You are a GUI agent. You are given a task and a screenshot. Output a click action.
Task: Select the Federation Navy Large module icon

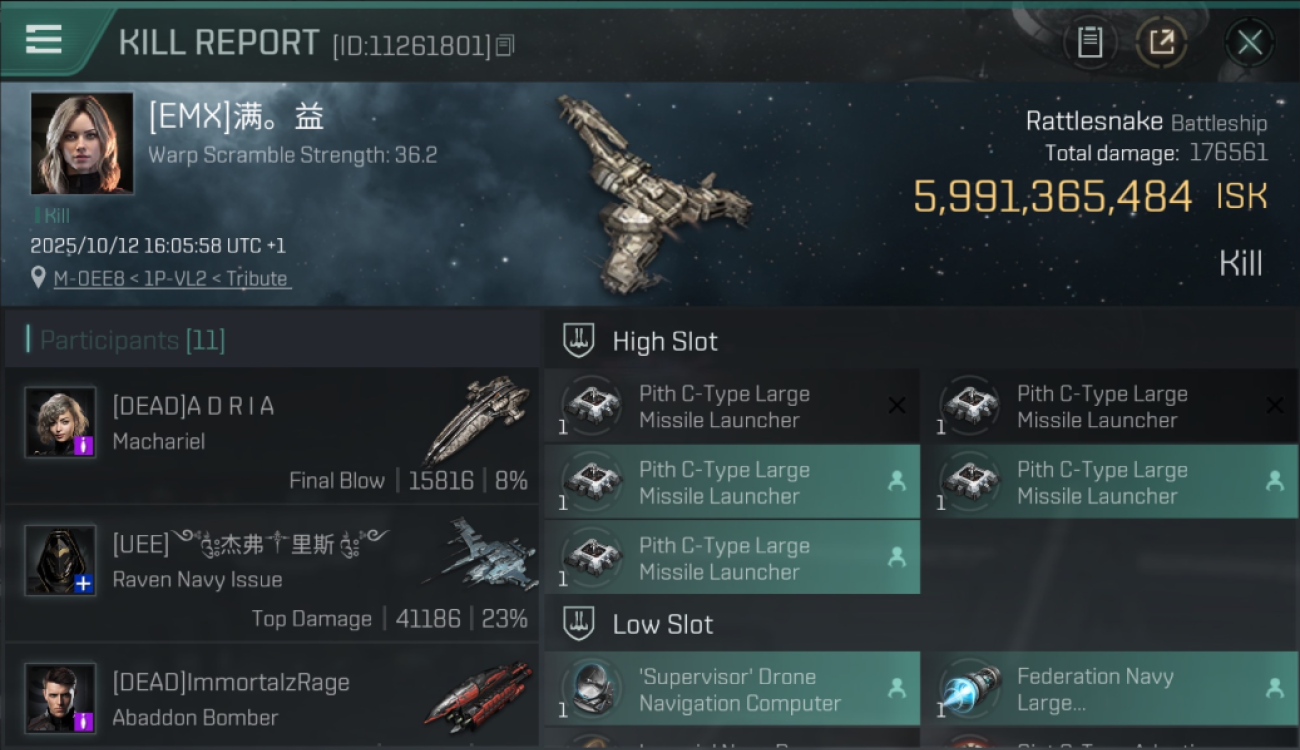coord(969,689)
